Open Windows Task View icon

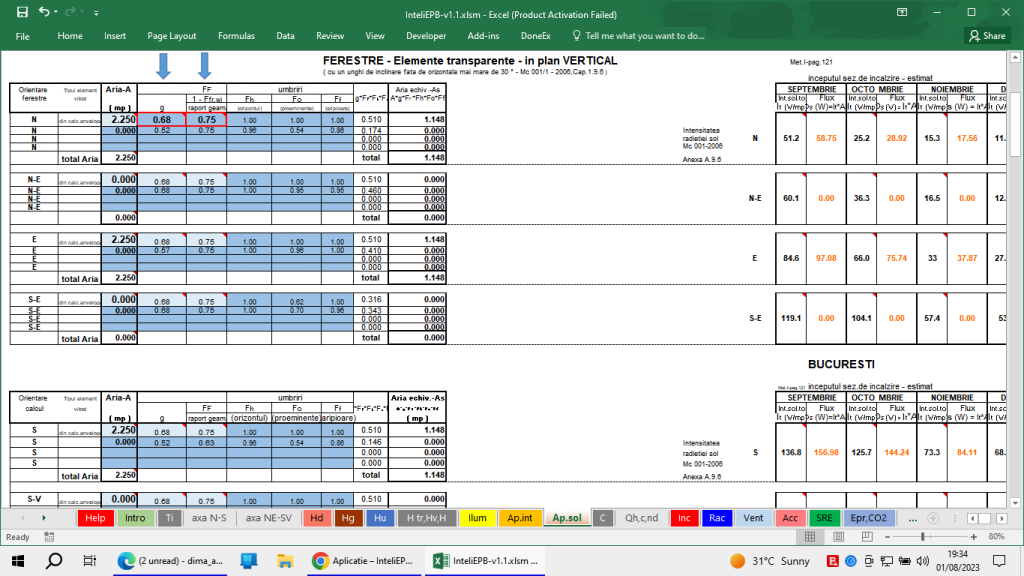(x=89, y=561)
